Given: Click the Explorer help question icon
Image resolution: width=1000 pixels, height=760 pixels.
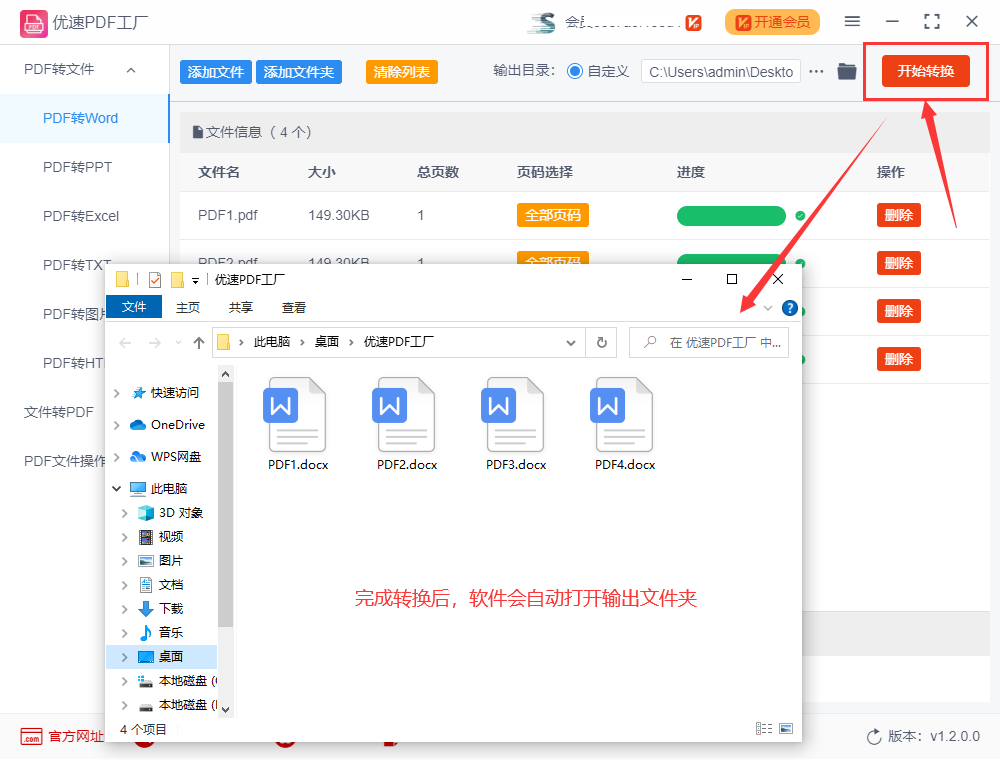Looking at the screenshot, I should (x=790, y=308).
